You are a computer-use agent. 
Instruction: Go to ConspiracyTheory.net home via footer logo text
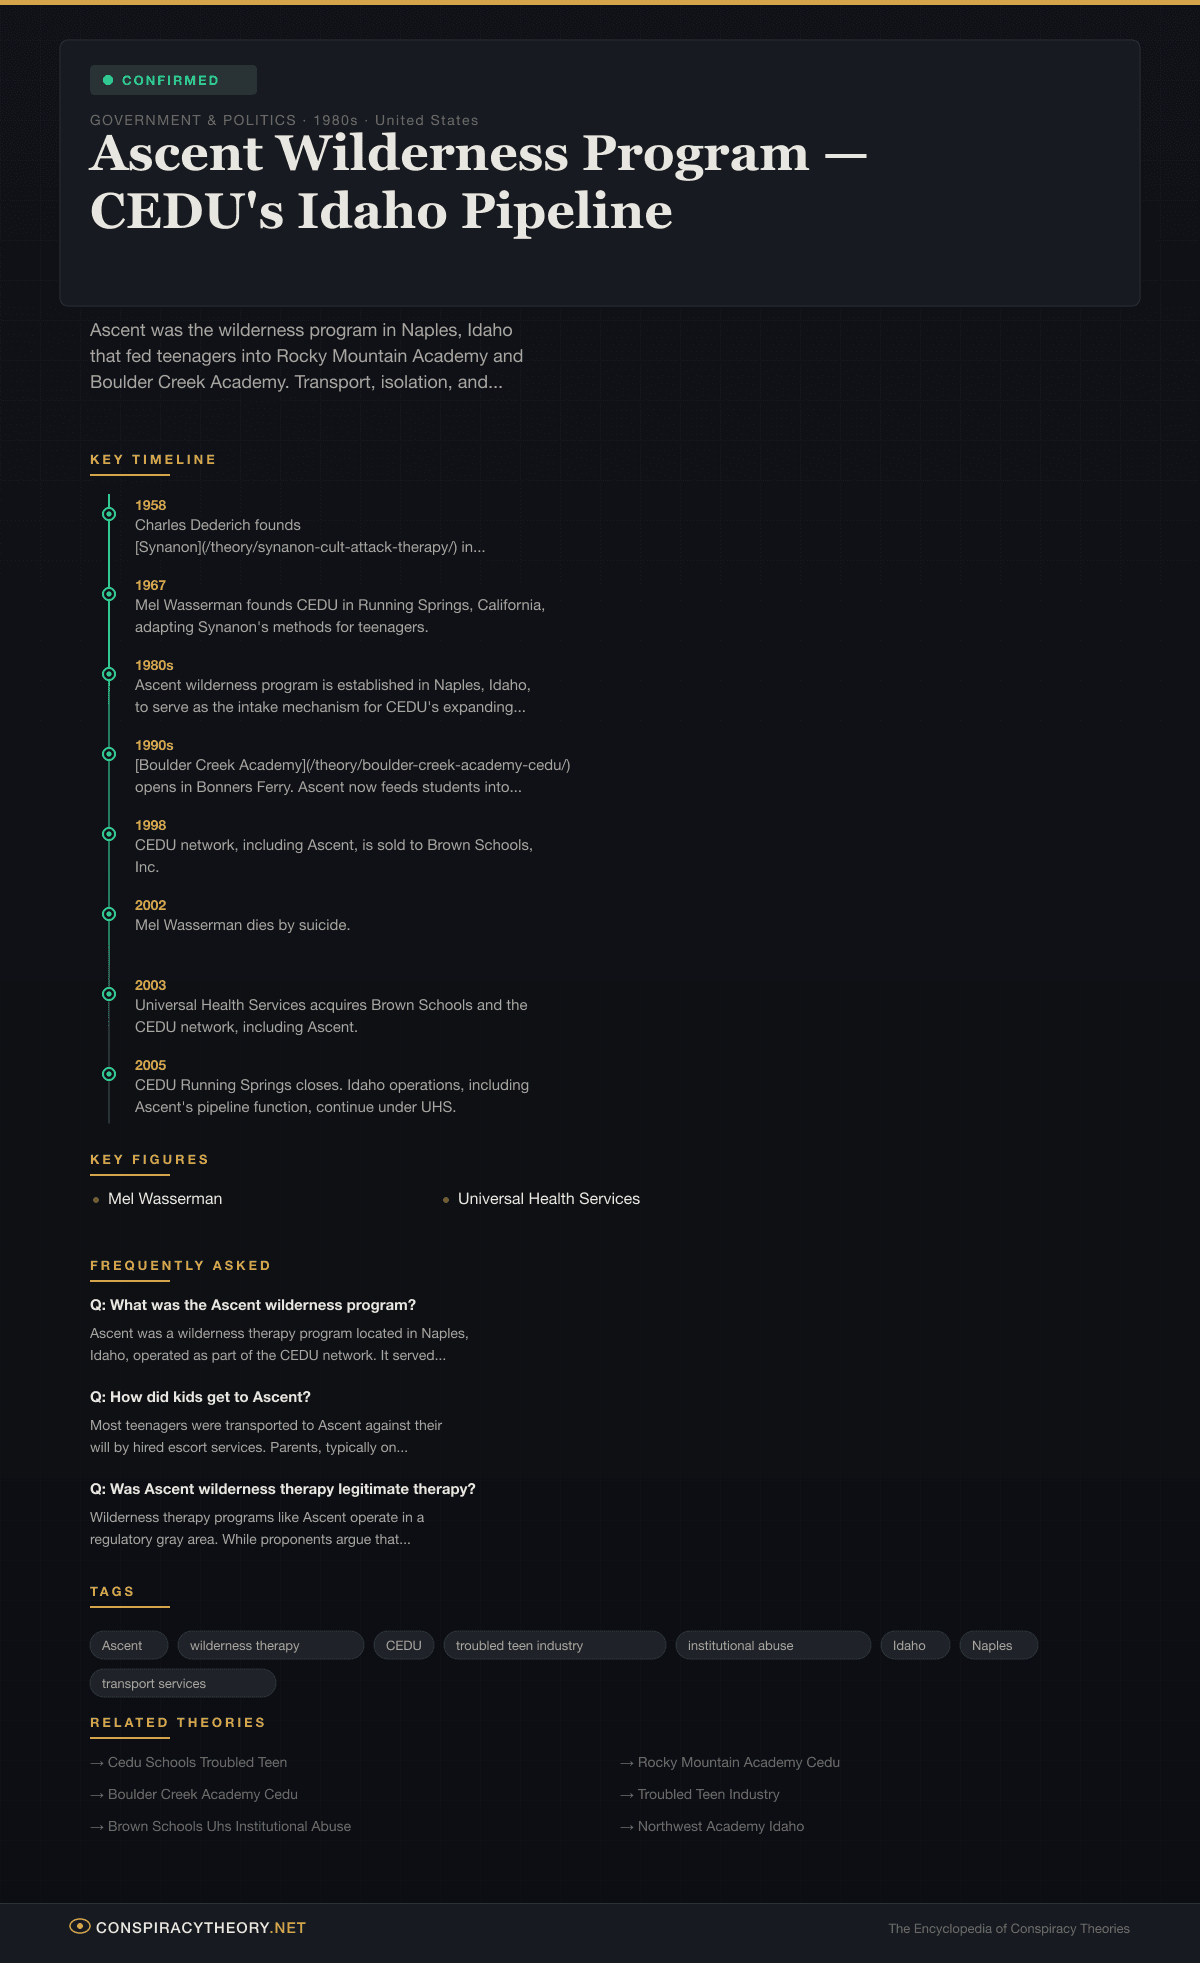(x=200, y=1927)
